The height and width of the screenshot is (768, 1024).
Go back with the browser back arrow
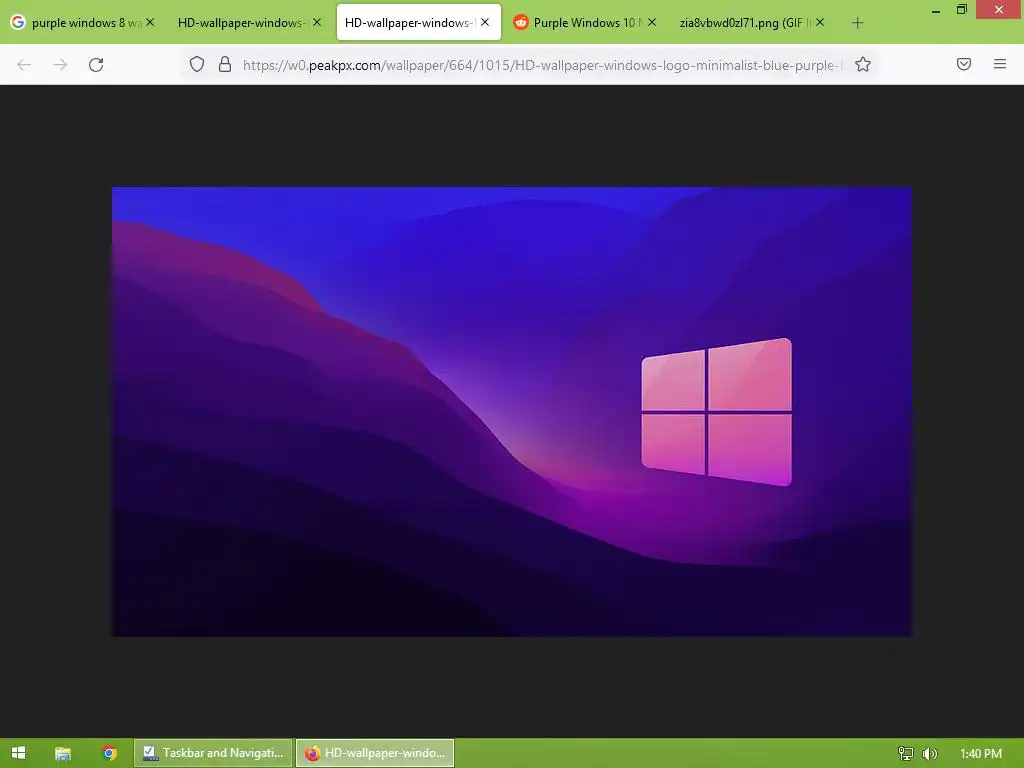click(x=24, y=65)
